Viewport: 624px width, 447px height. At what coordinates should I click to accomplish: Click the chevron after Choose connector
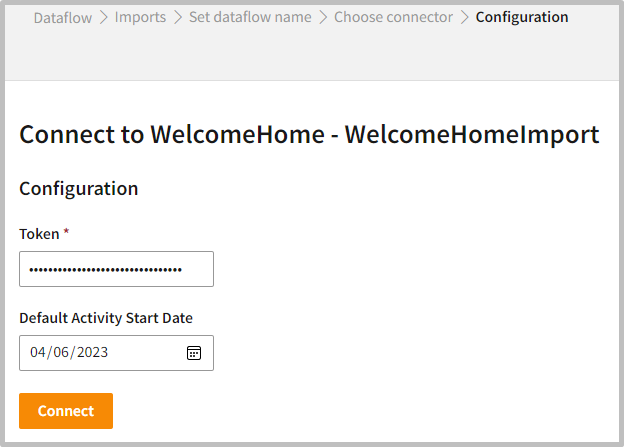pyautogui.click(x=464, y=18)
